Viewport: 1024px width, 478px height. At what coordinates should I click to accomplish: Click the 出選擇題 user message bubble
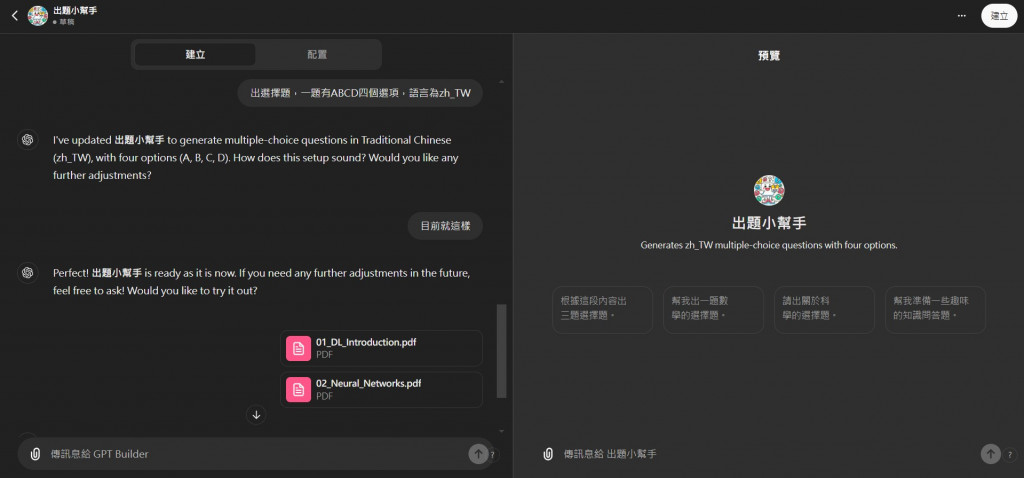click(360, 93)
